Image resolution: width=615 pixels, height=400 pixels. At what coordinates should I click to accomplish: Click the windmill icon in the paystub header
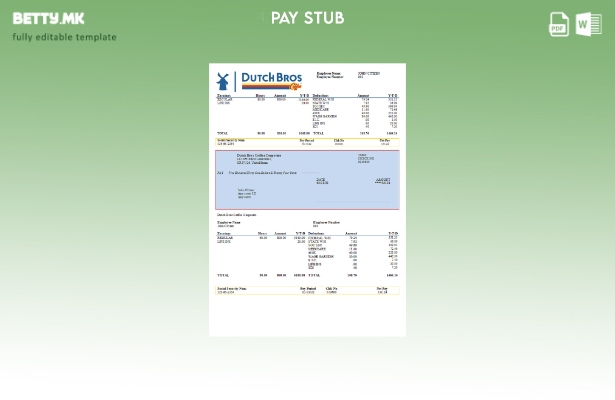pyautogui.click(x=225, y=81)
